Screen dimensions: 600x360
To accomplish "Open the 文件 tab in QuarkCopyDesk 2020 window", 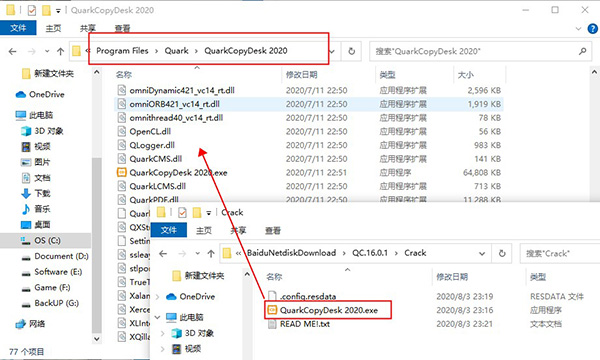I will coord(18,28).
